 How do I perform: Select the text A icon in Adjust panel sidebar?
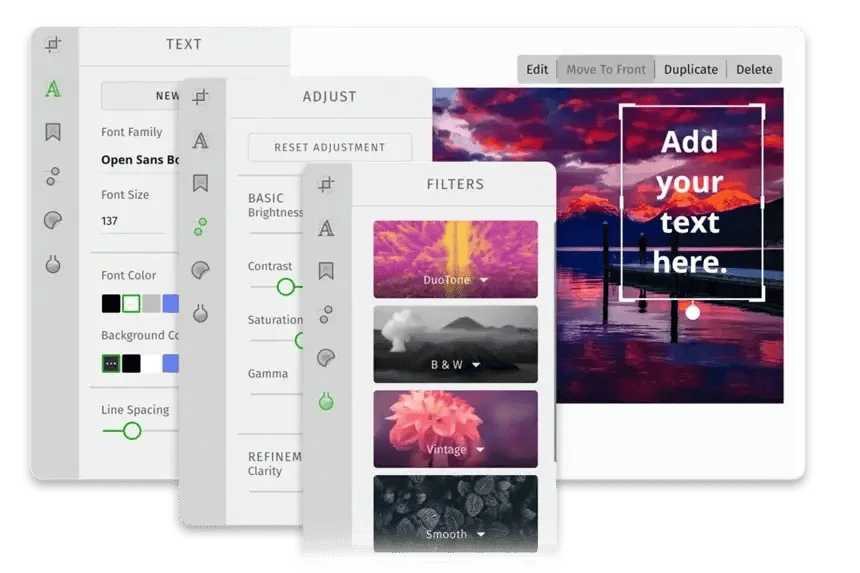(x=200, y=140)
